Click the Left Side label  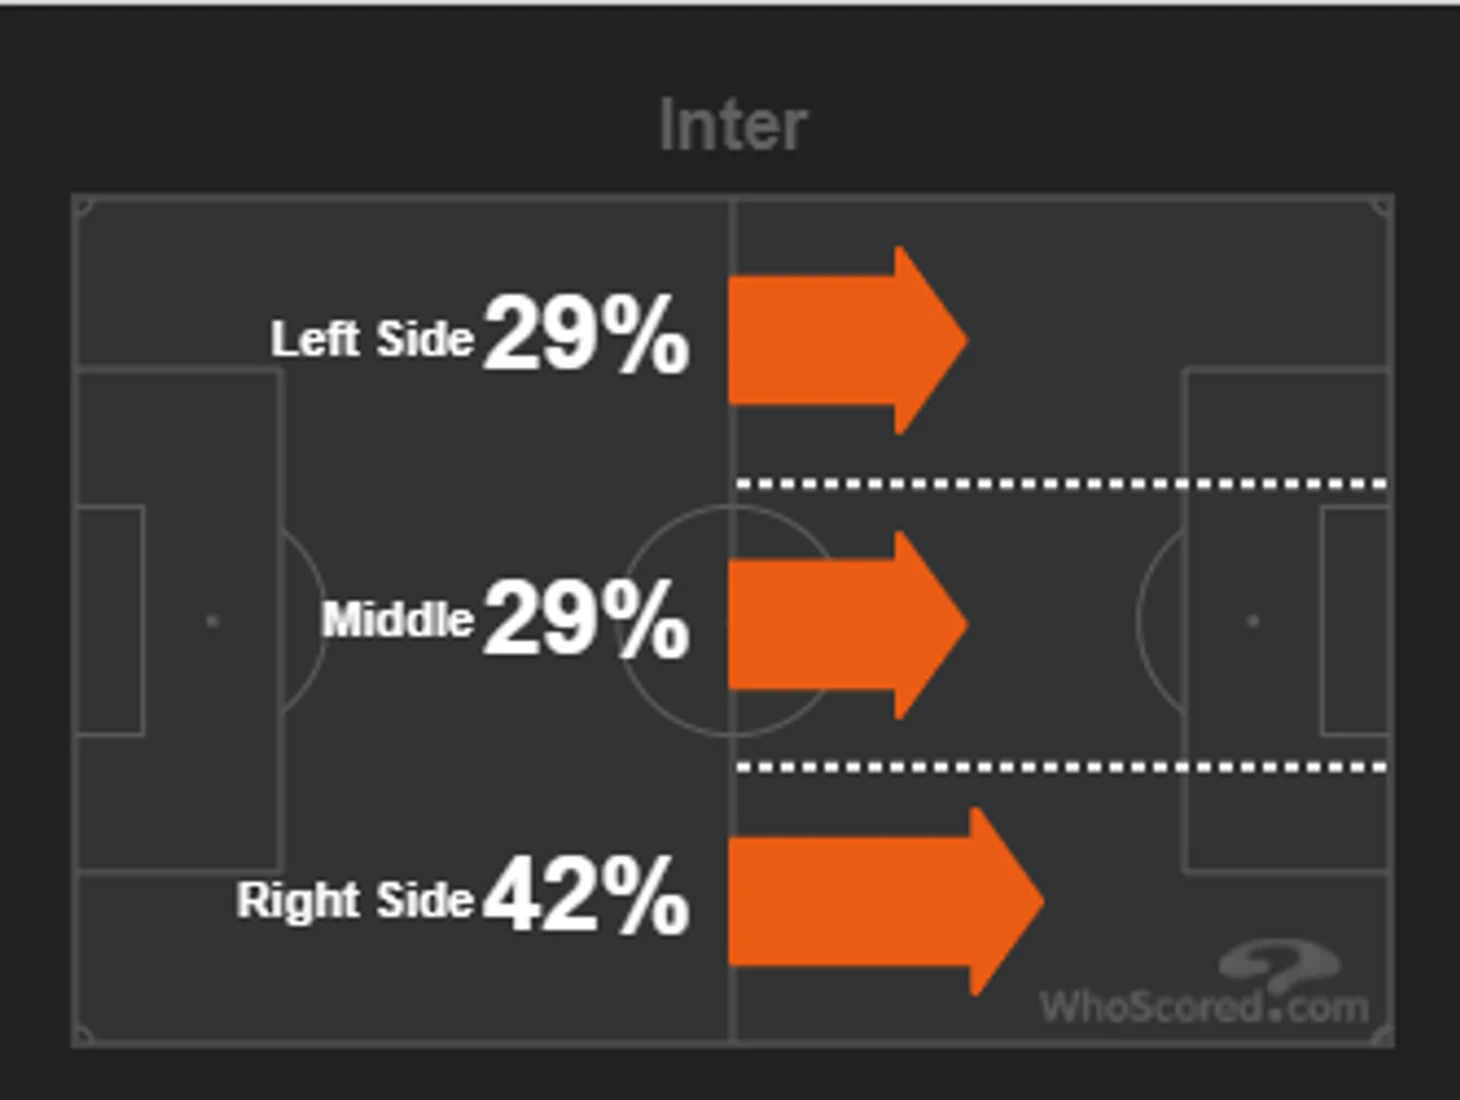[x=372, y=339]
